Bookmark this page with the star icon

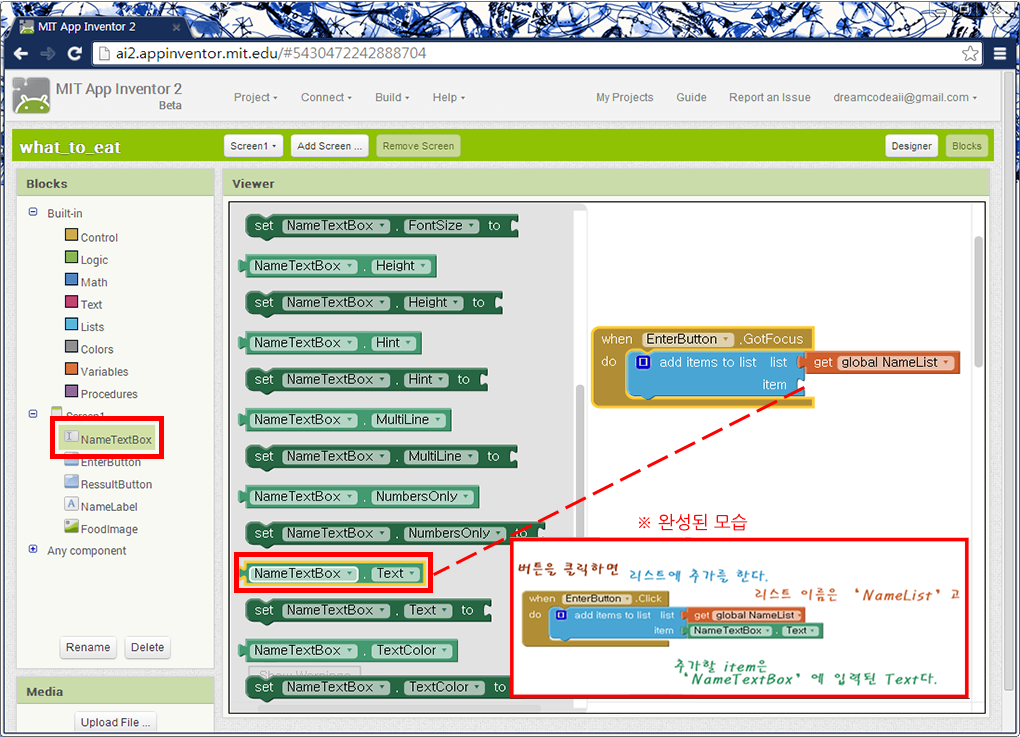click(x=970, y=53)
